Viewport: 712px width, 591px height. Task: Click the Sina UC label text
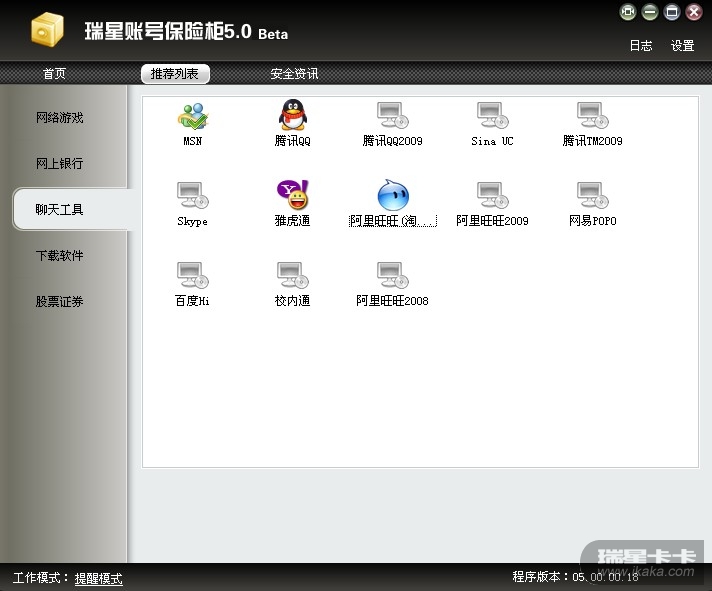493,141
